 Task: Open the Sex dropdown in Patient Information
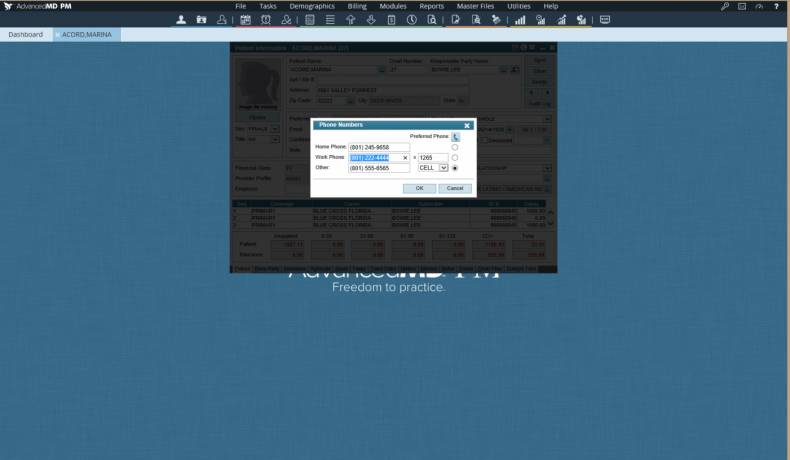[x=275, y=129]
